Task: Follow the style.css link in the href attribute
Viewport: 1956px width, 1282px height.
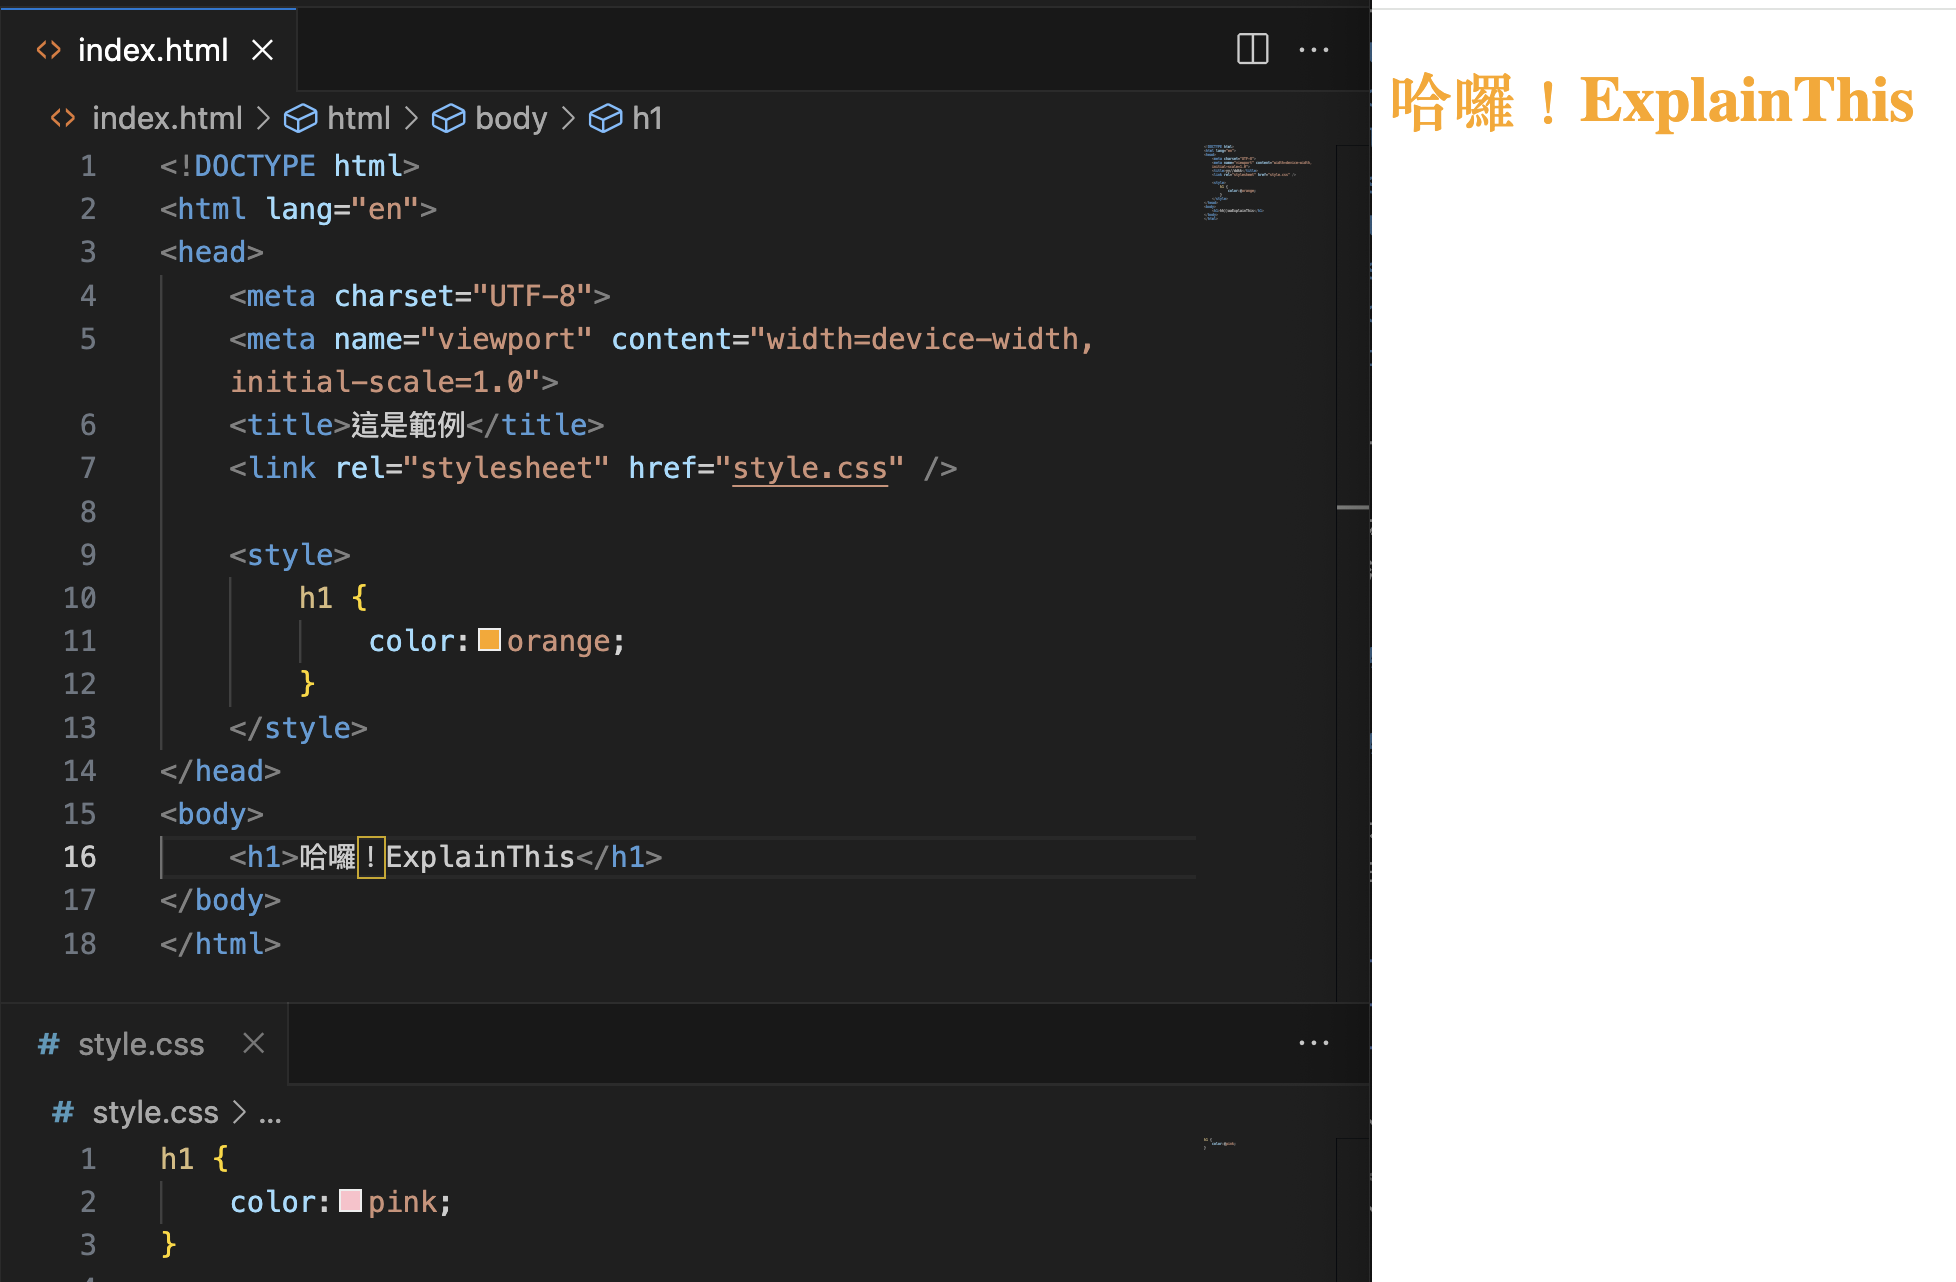Action: coord(810,467)
